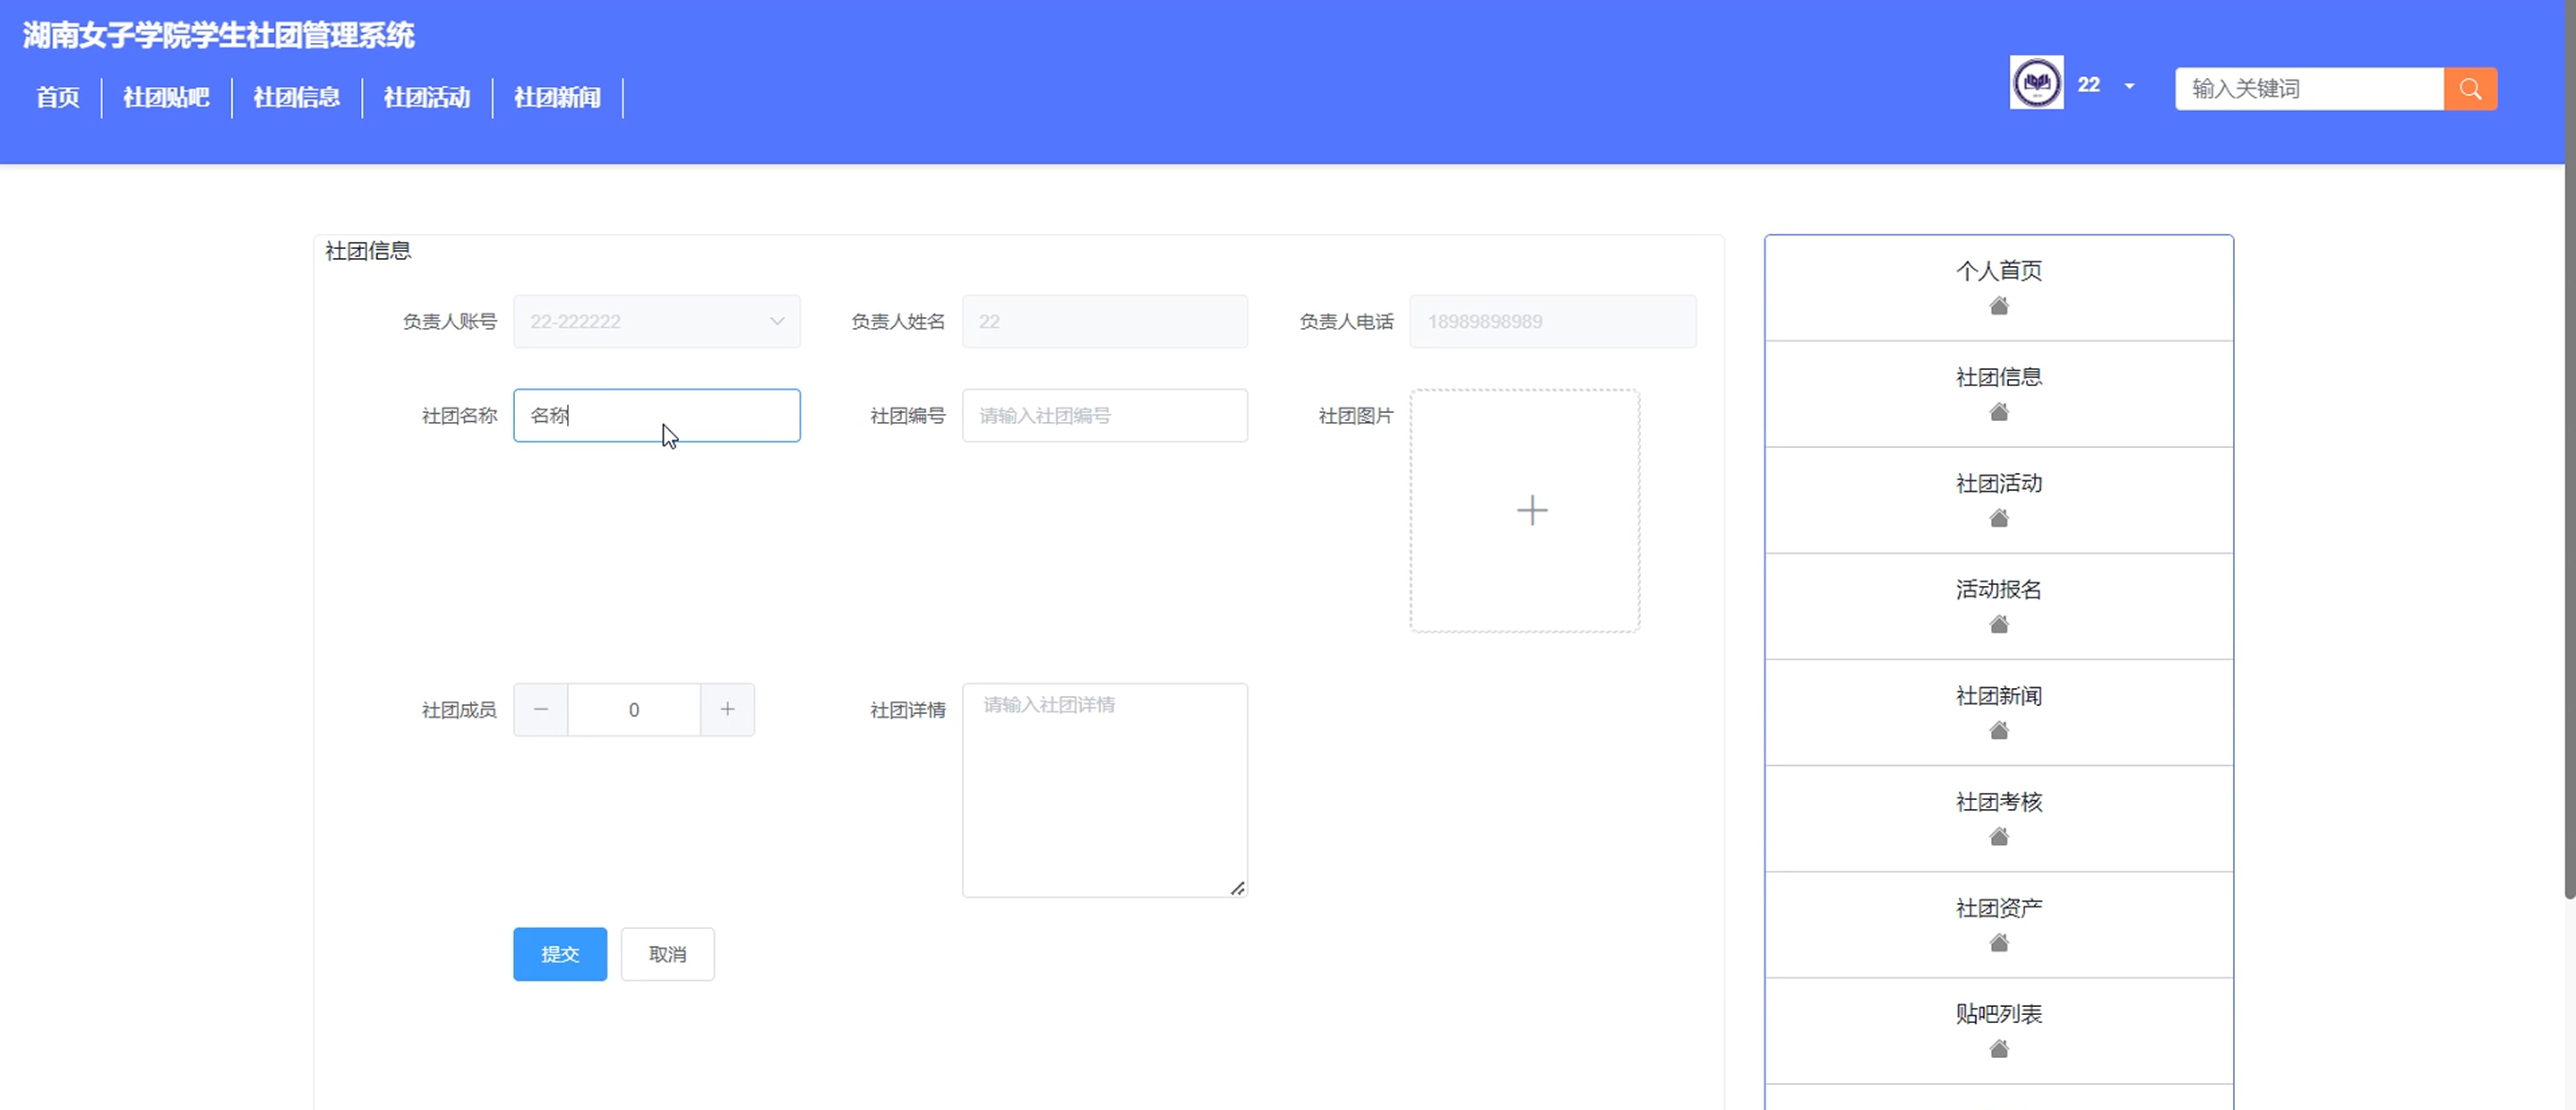The height and width of the screenshot is (1110, 2576).
Task: Click the 社团成员 number input
Action: click(634, 710)
